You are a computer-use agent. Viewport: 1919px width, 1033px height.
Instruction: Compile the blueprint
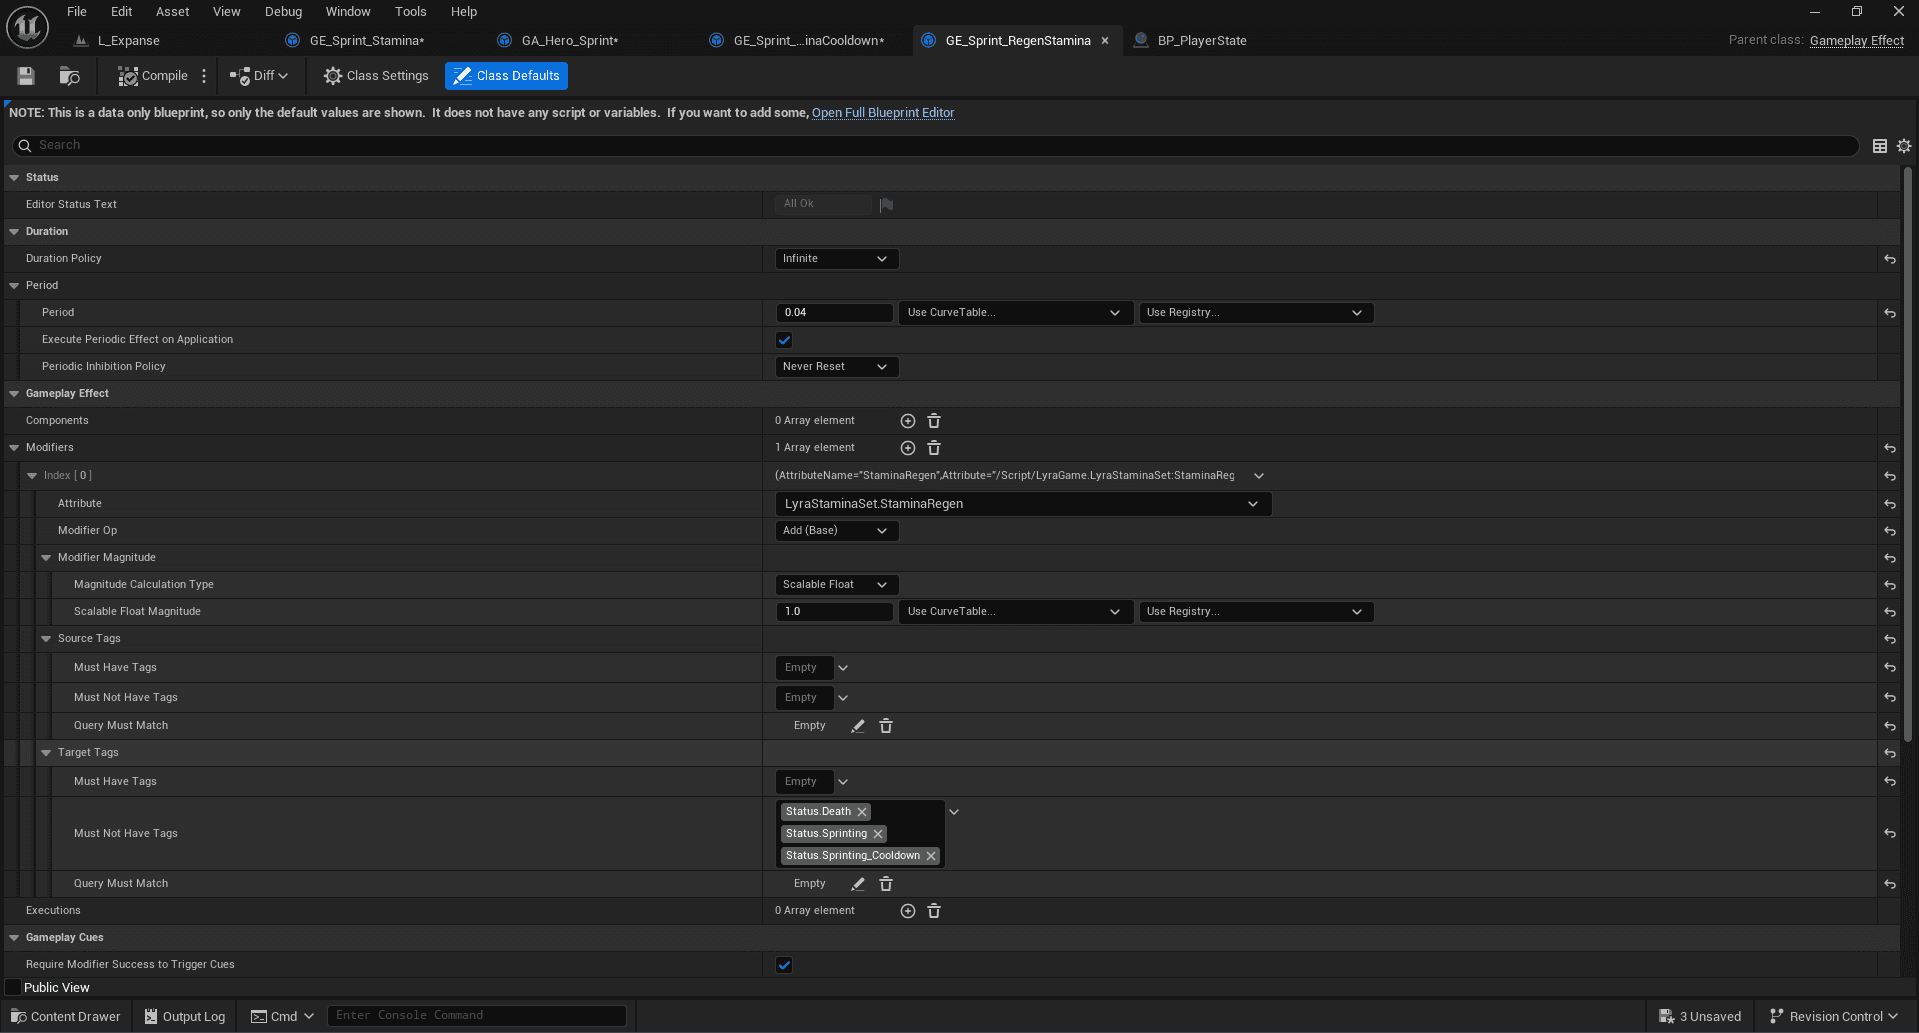click(x=153, y=76)
